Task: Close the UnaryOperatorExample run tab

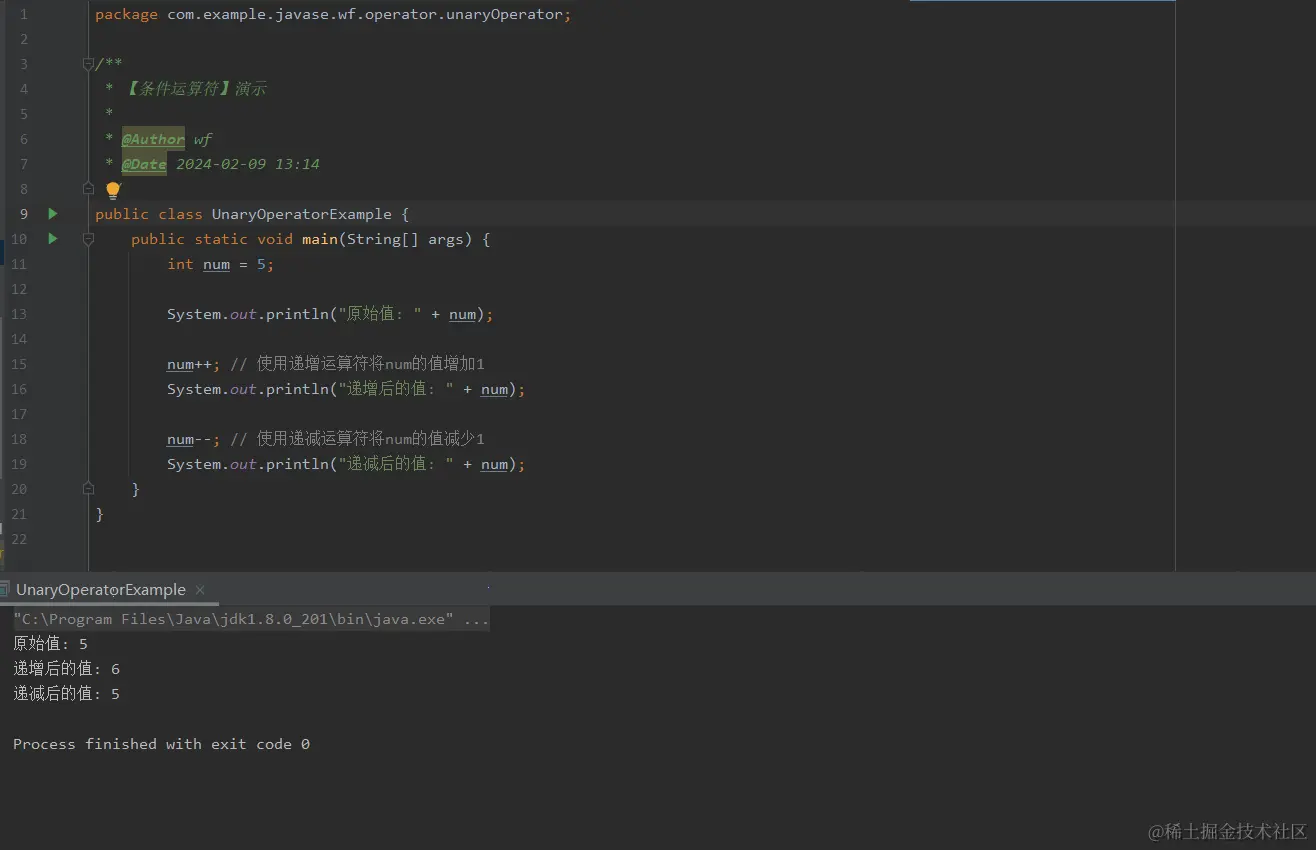Action: (200, 590)
